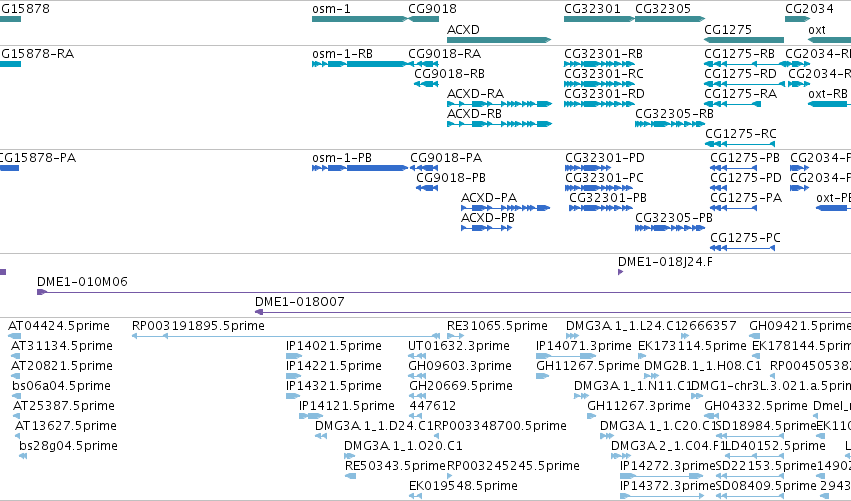The height and width of the screenshot is (501, 851).
Task: Click transcript CG32301-RB
Action: 599,64
